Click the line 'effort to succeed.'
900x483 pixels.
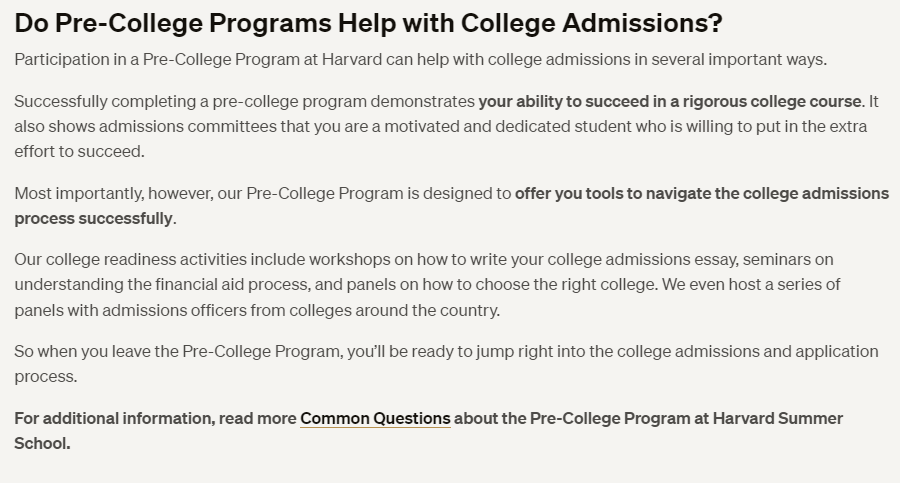click(79, 151)
